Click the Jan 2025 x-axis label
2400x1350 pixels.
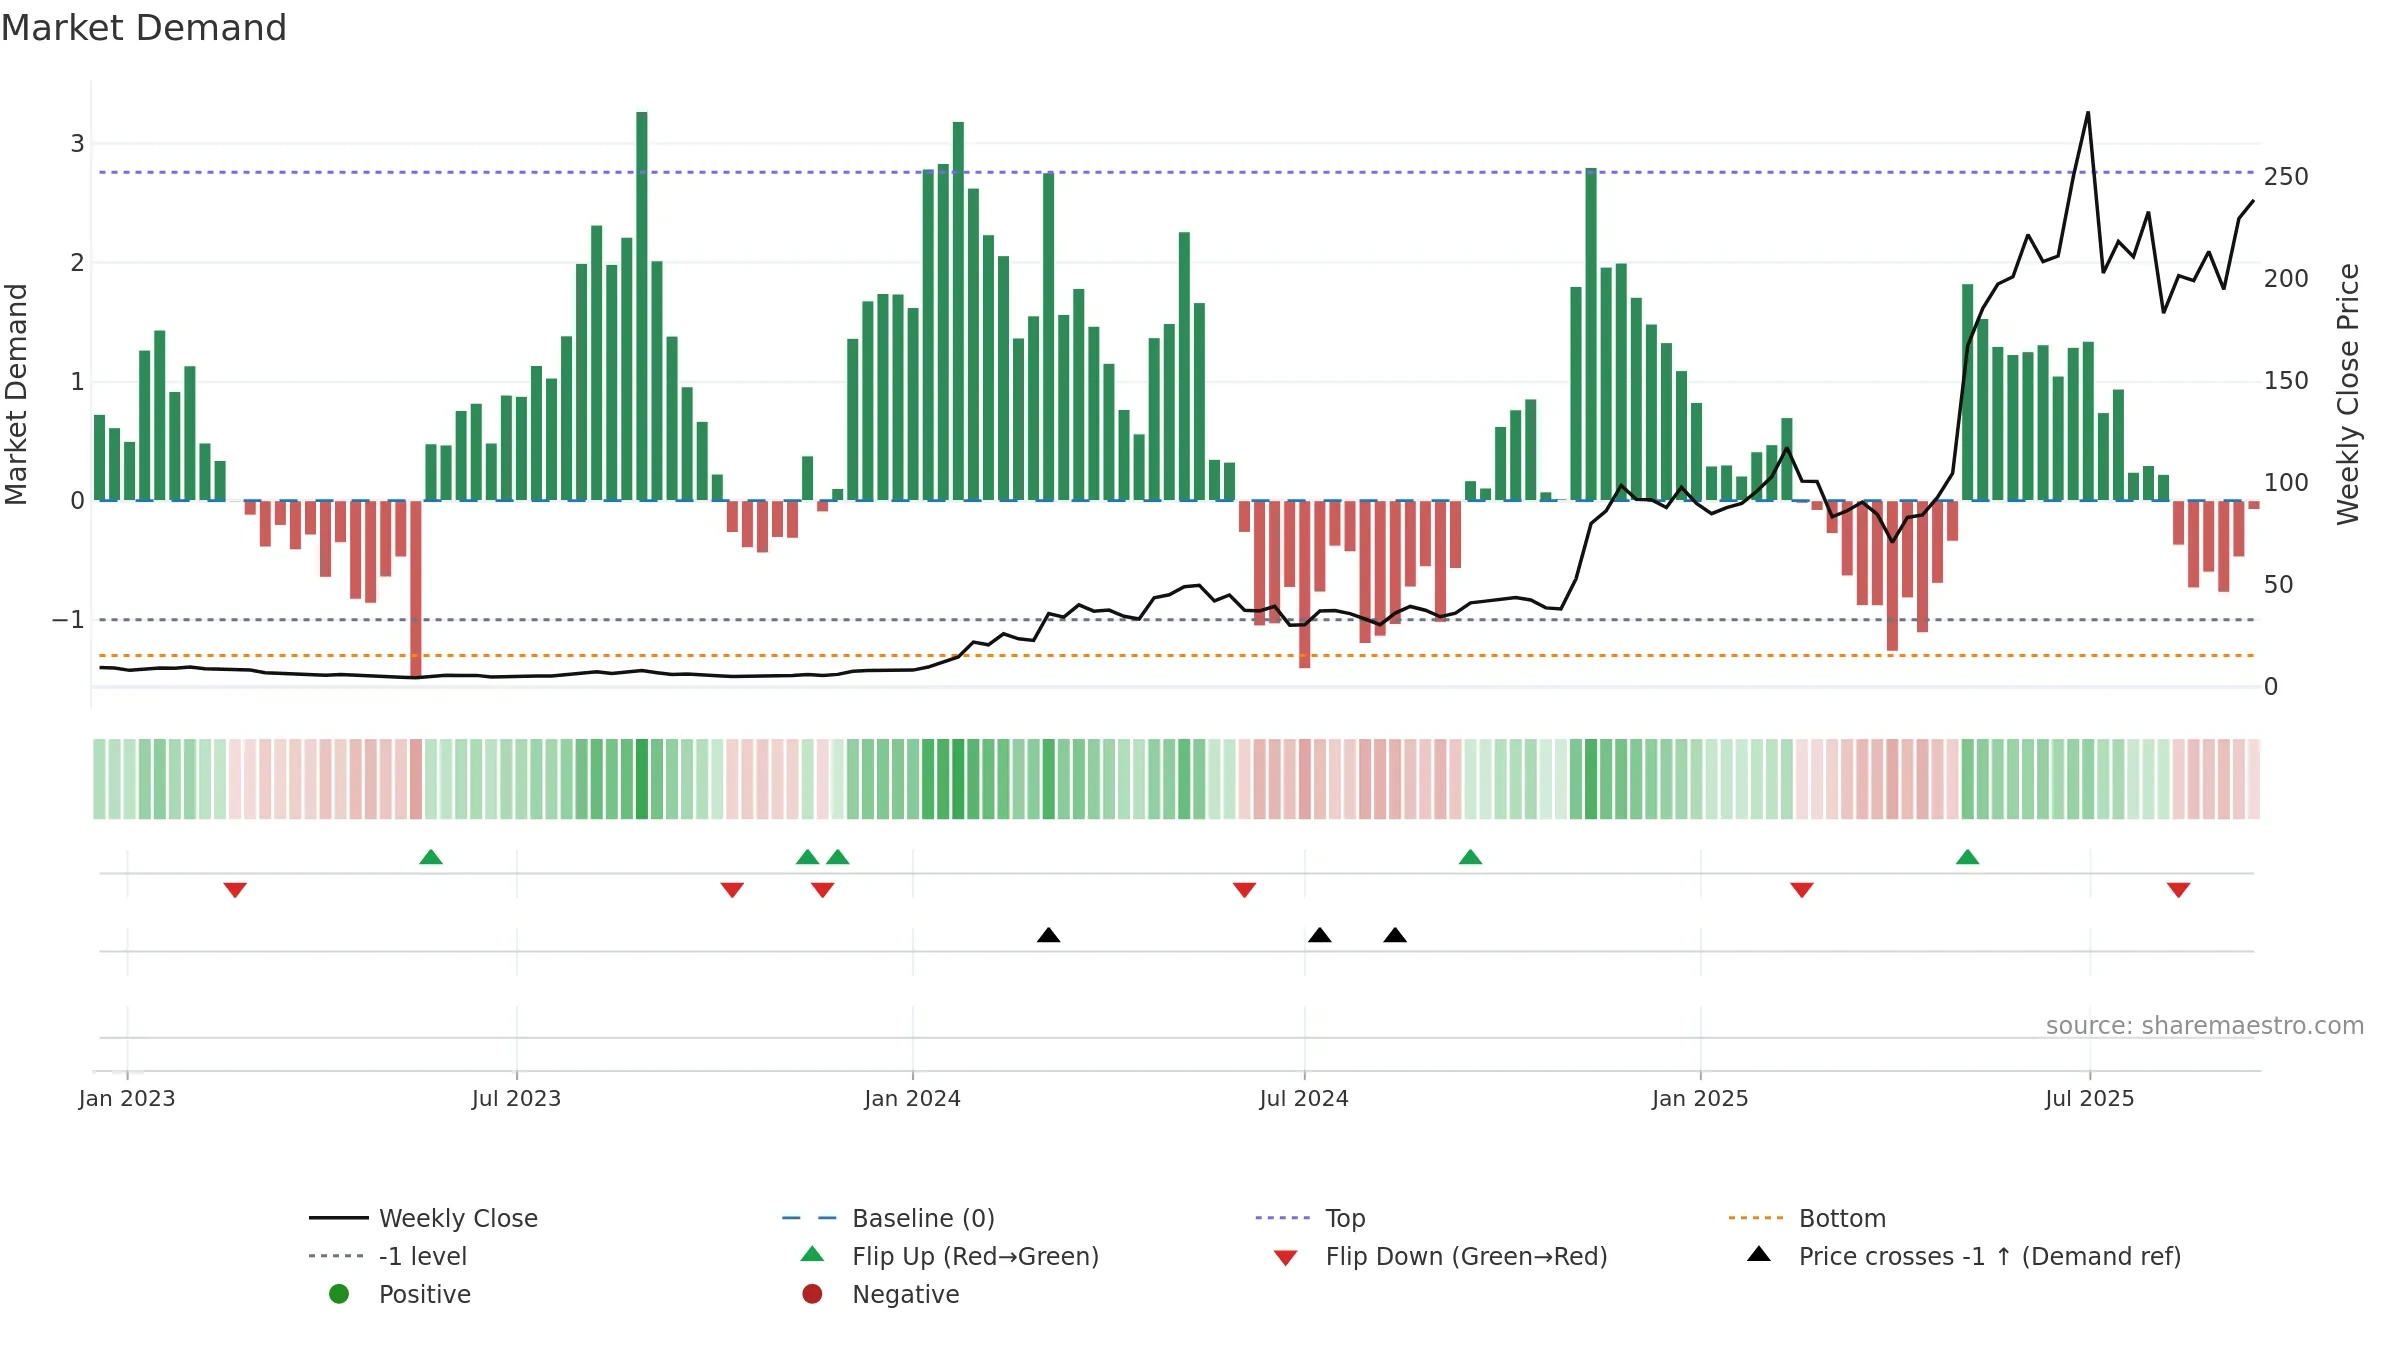tap(1700, 1098)
